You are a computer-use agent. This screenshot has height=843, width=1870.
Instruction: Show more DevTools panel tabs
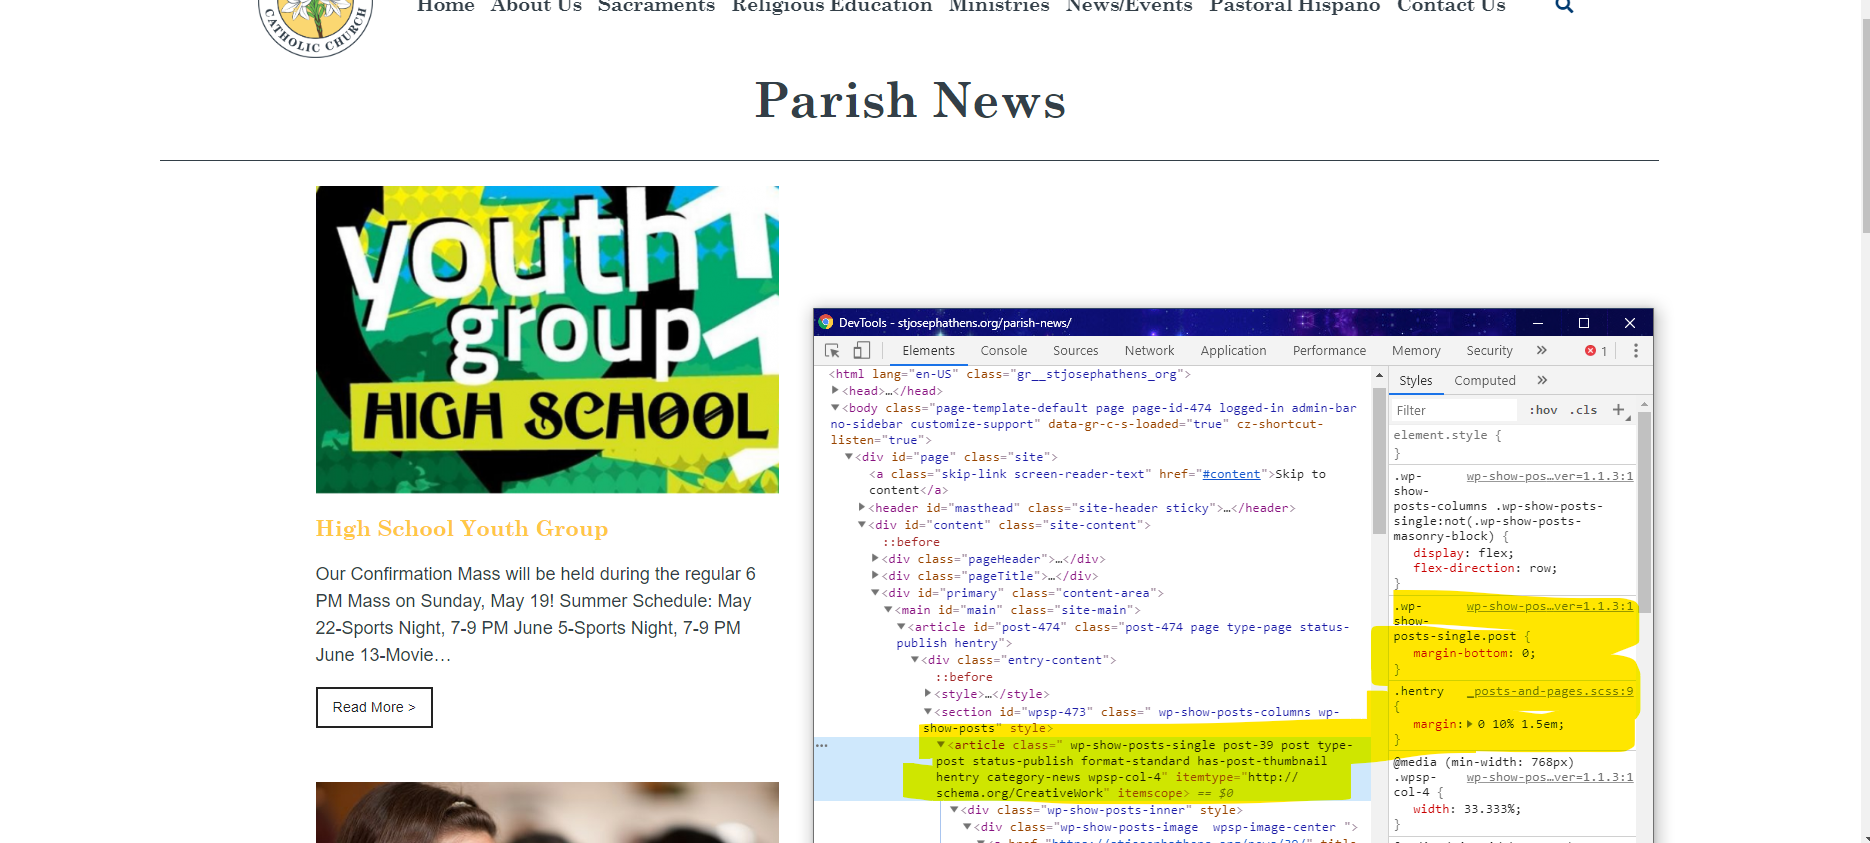[1541, 351]
